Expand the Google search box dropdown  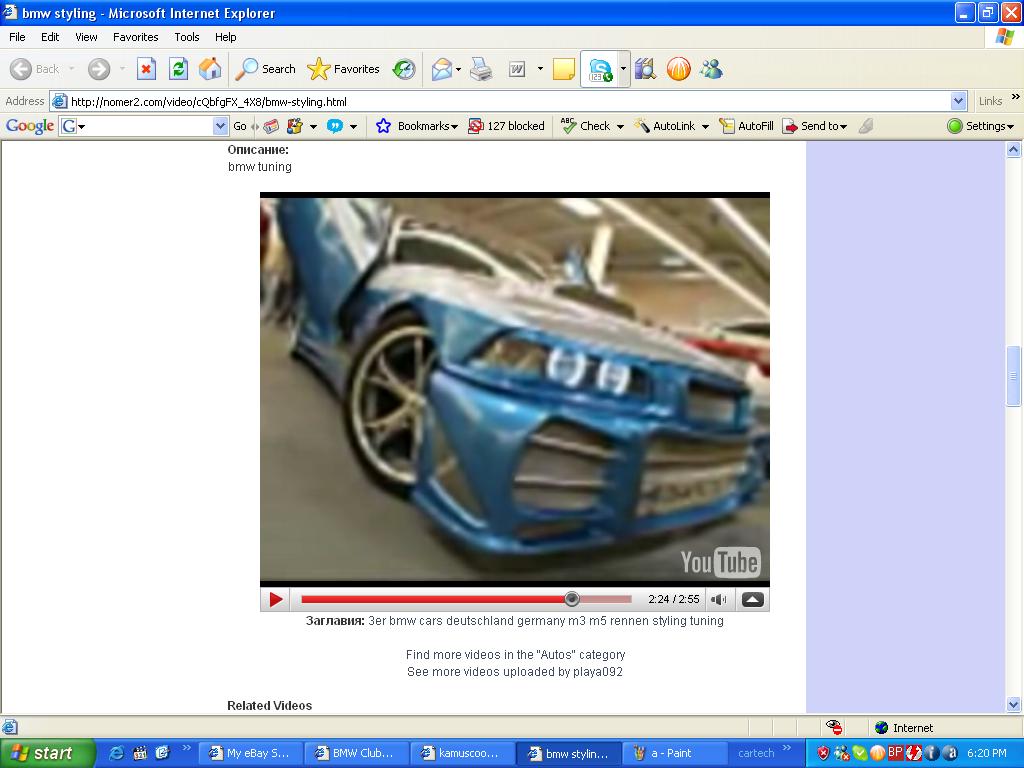[221, 126]
